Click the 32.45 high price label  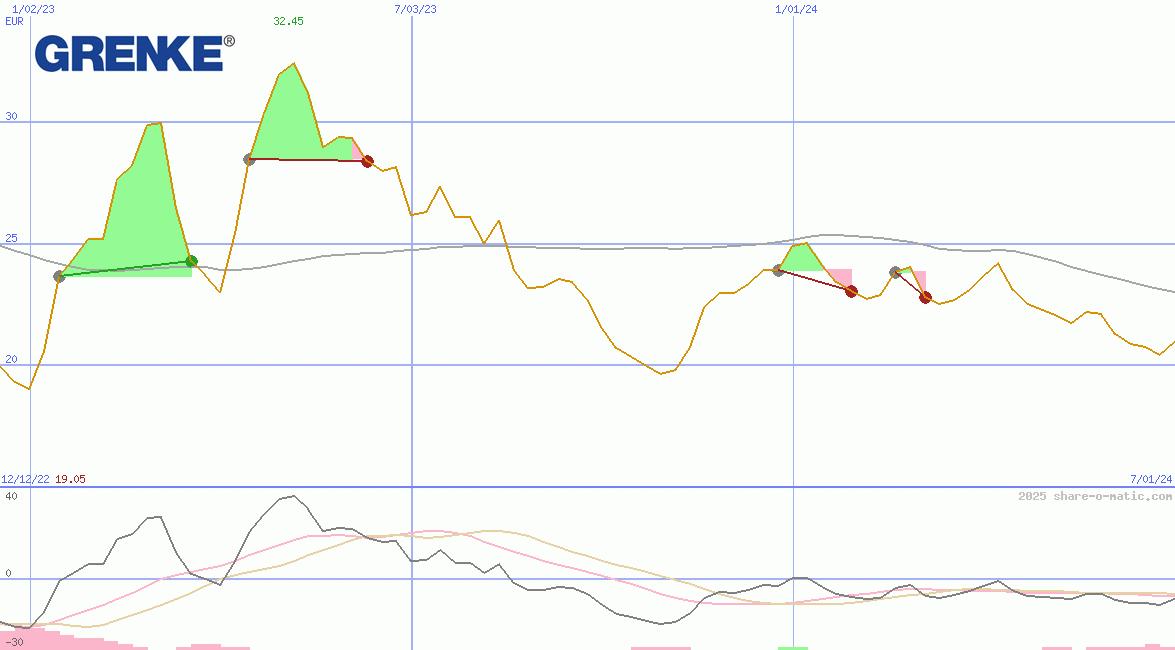click(288, 21)
